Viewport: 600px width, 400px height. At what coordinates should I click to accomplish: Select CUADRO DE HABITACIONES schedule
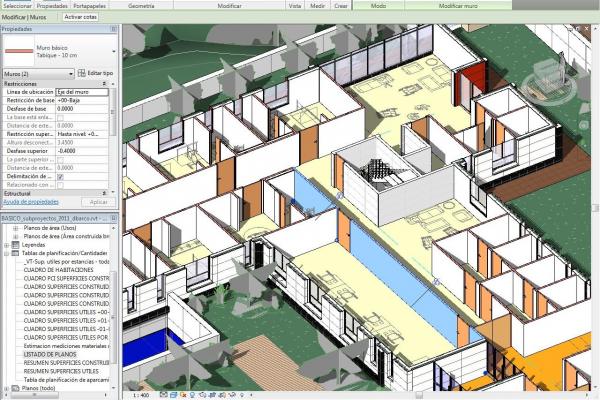[x=58, y=271]
